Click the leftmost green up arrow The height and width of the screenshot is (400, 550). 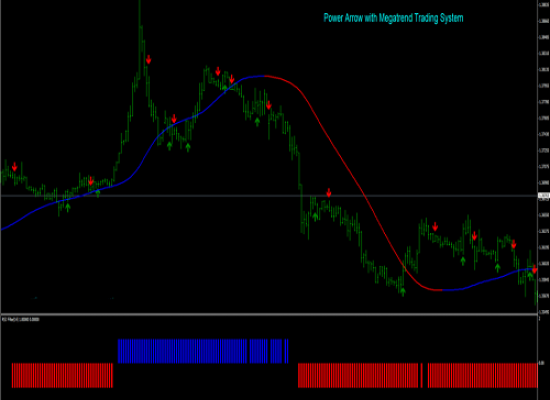click(68, 207)
